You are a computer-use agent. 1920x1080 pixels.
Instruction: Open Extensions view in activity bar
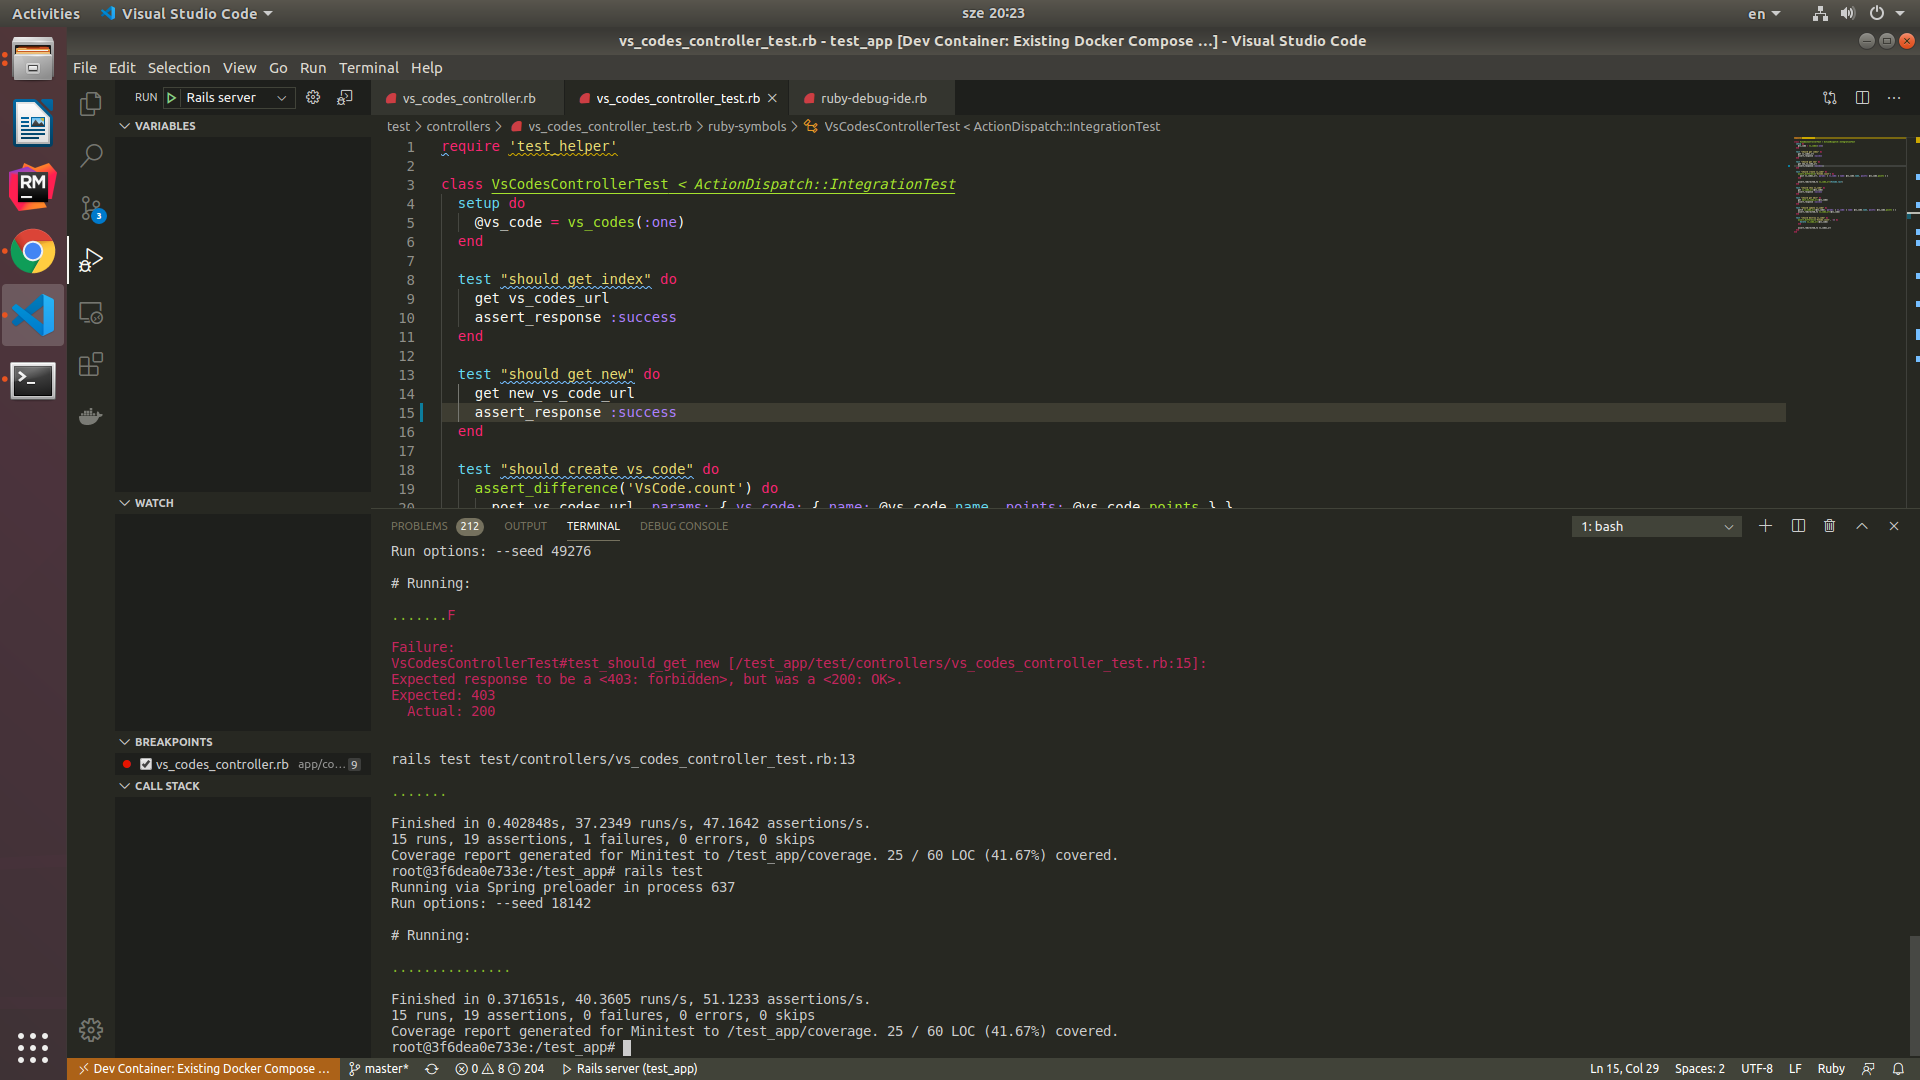(91, 364)
